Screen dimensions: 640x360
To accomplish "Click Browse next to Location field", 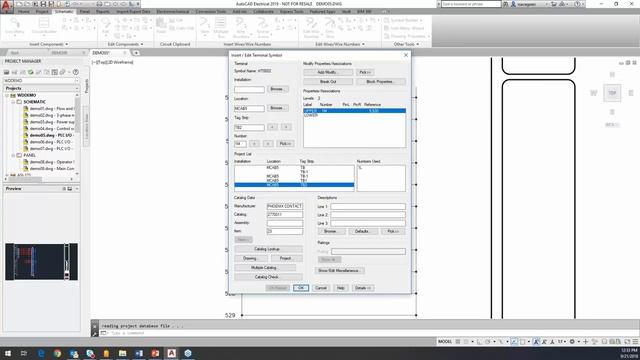I will tap(278, 108).
